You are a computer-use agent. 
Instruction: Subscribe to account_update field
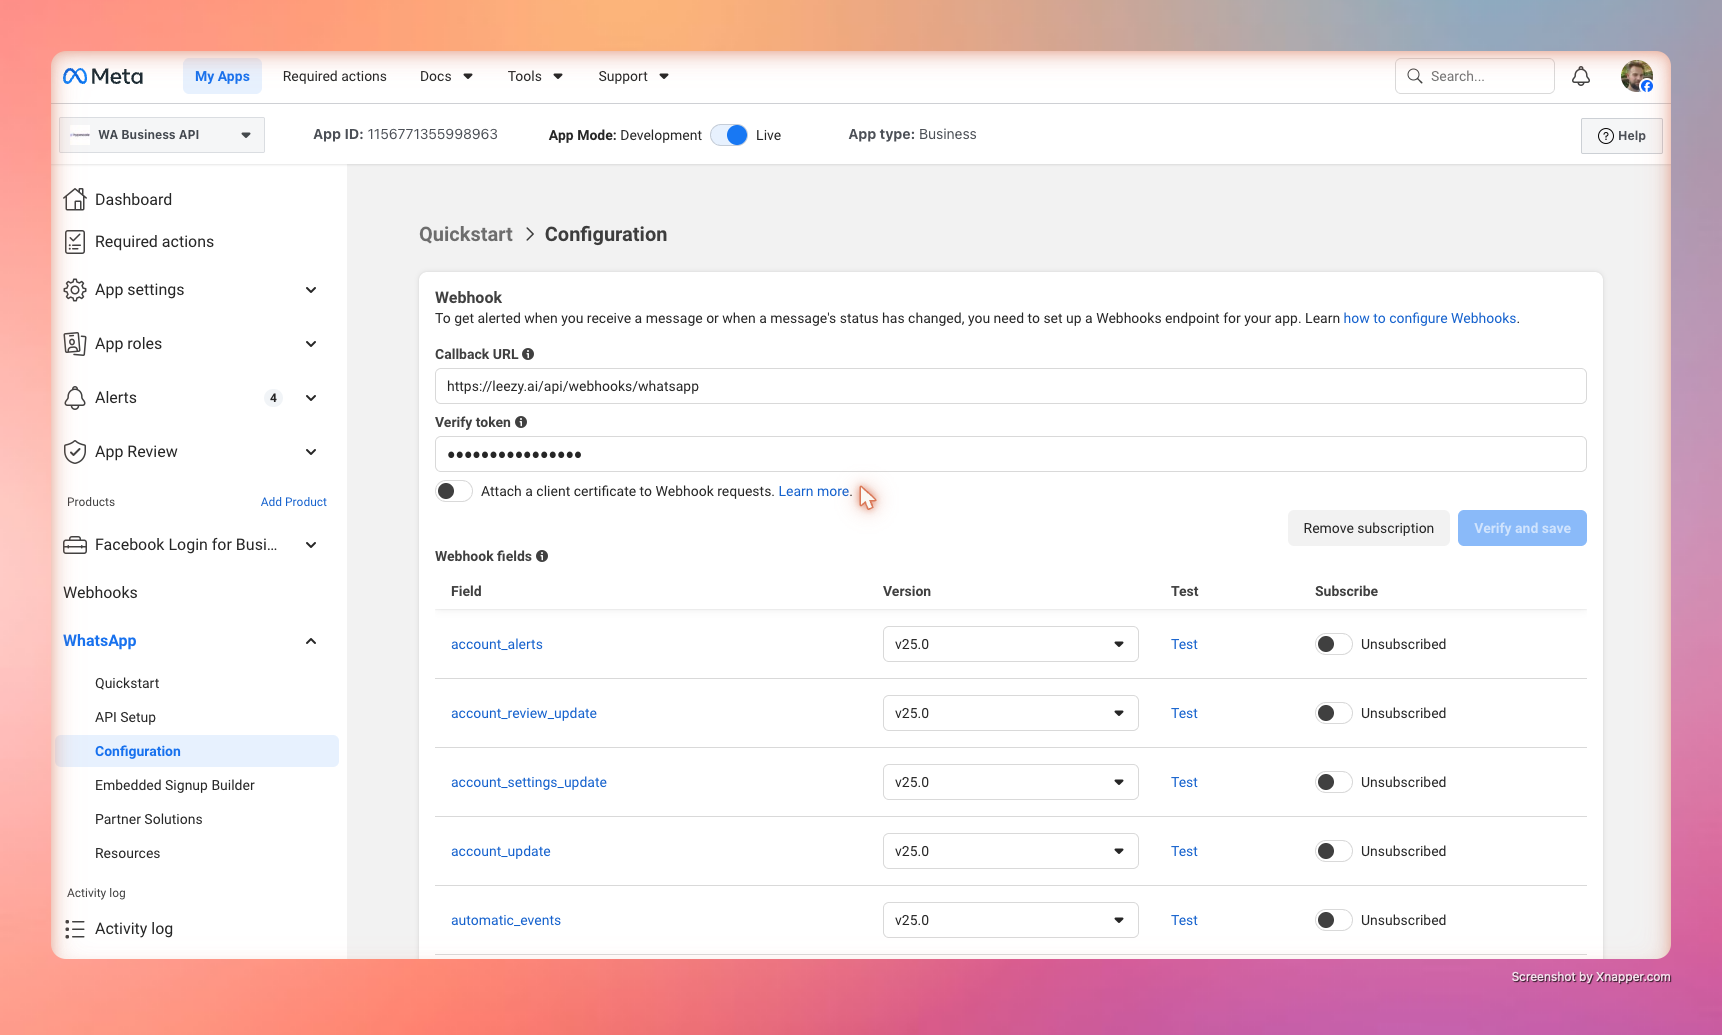[1334, 851]
